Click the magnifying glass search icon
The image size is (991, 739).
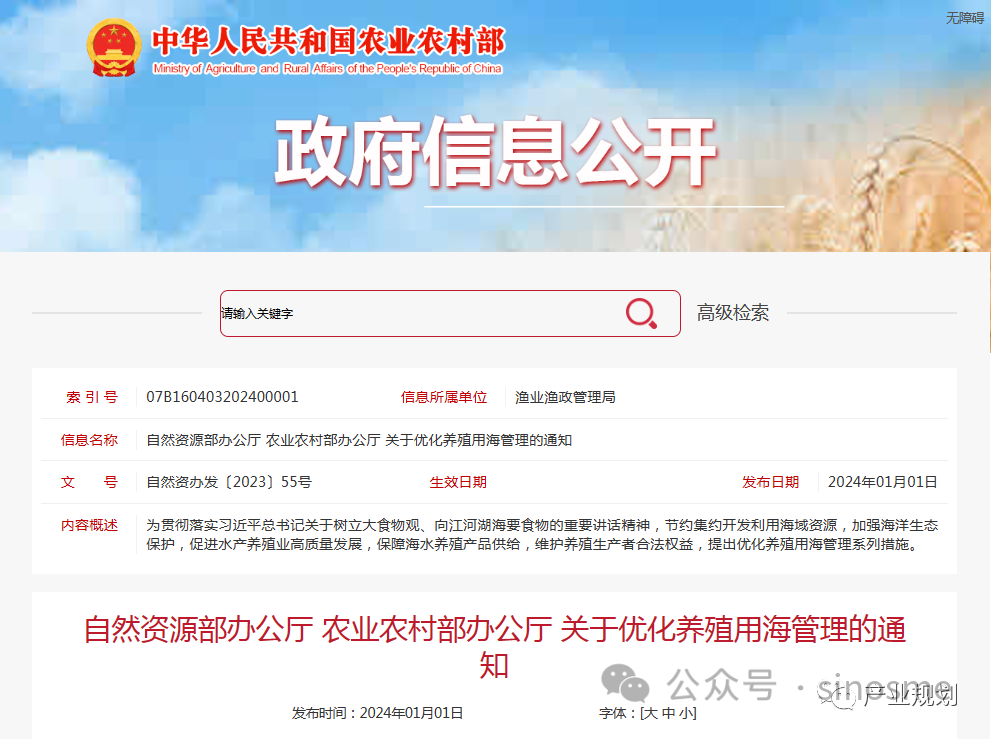tap(641, 314)
